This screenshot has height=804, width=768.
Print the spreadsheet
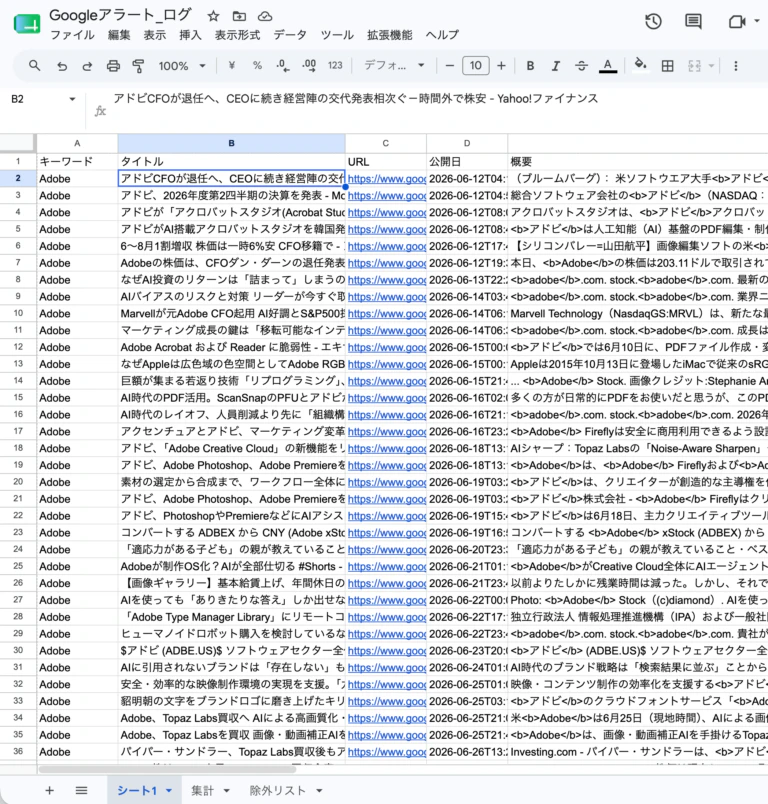(113, 66)
